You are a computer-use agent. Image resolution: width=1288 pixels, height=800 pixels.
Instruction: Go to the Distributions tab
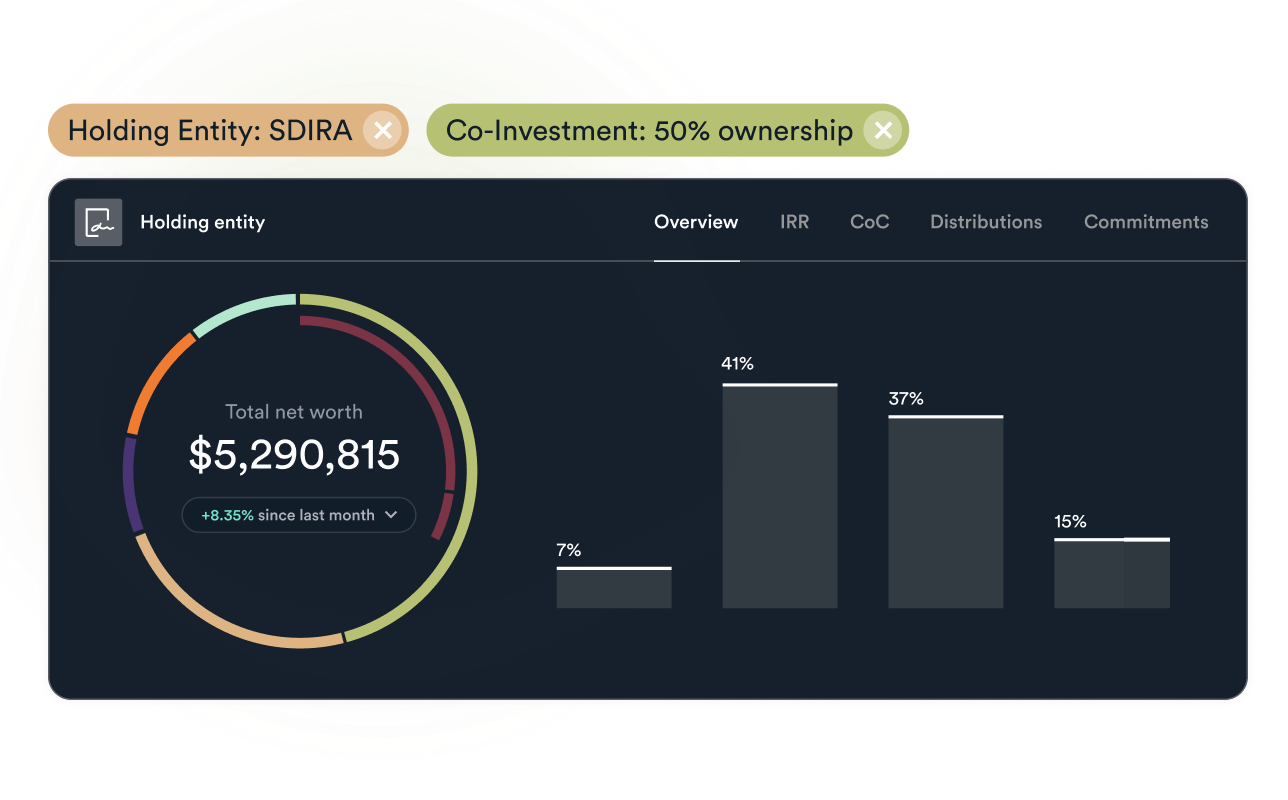pyautogui.click(x=986, y=222)
